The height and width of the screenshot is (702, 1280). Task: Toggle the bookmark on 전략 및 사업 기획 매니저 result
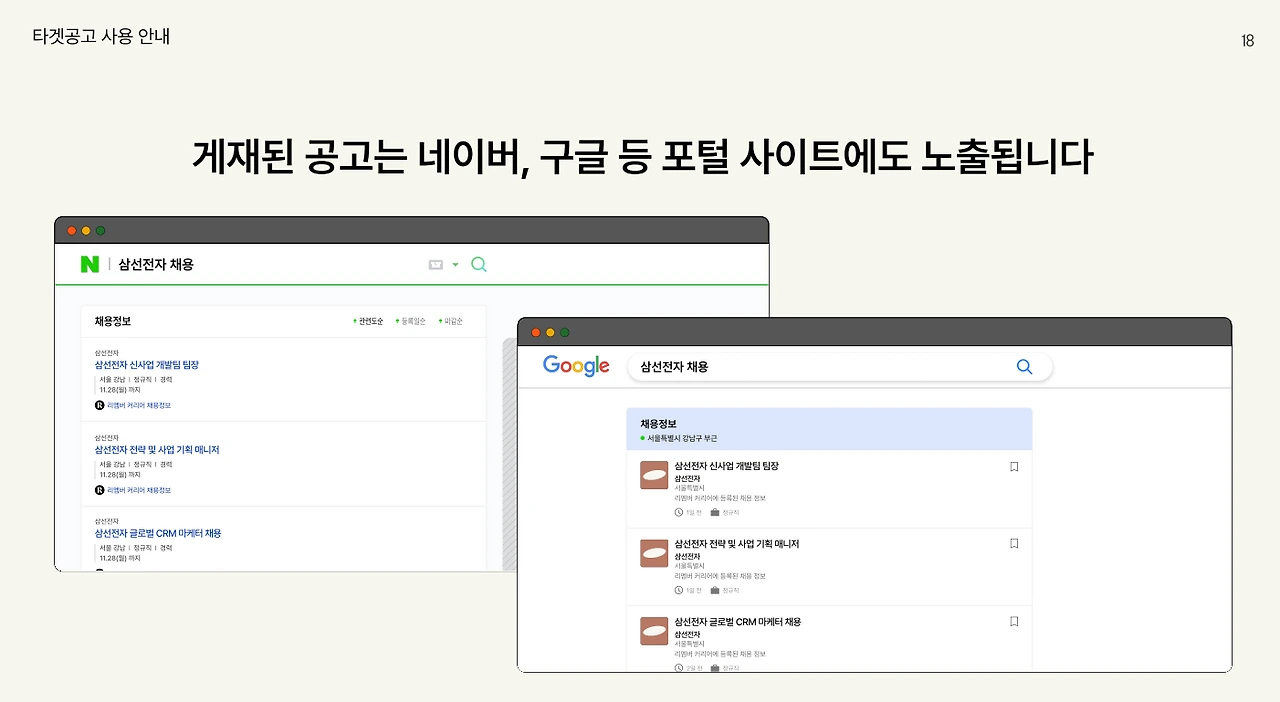point(1014,543)
